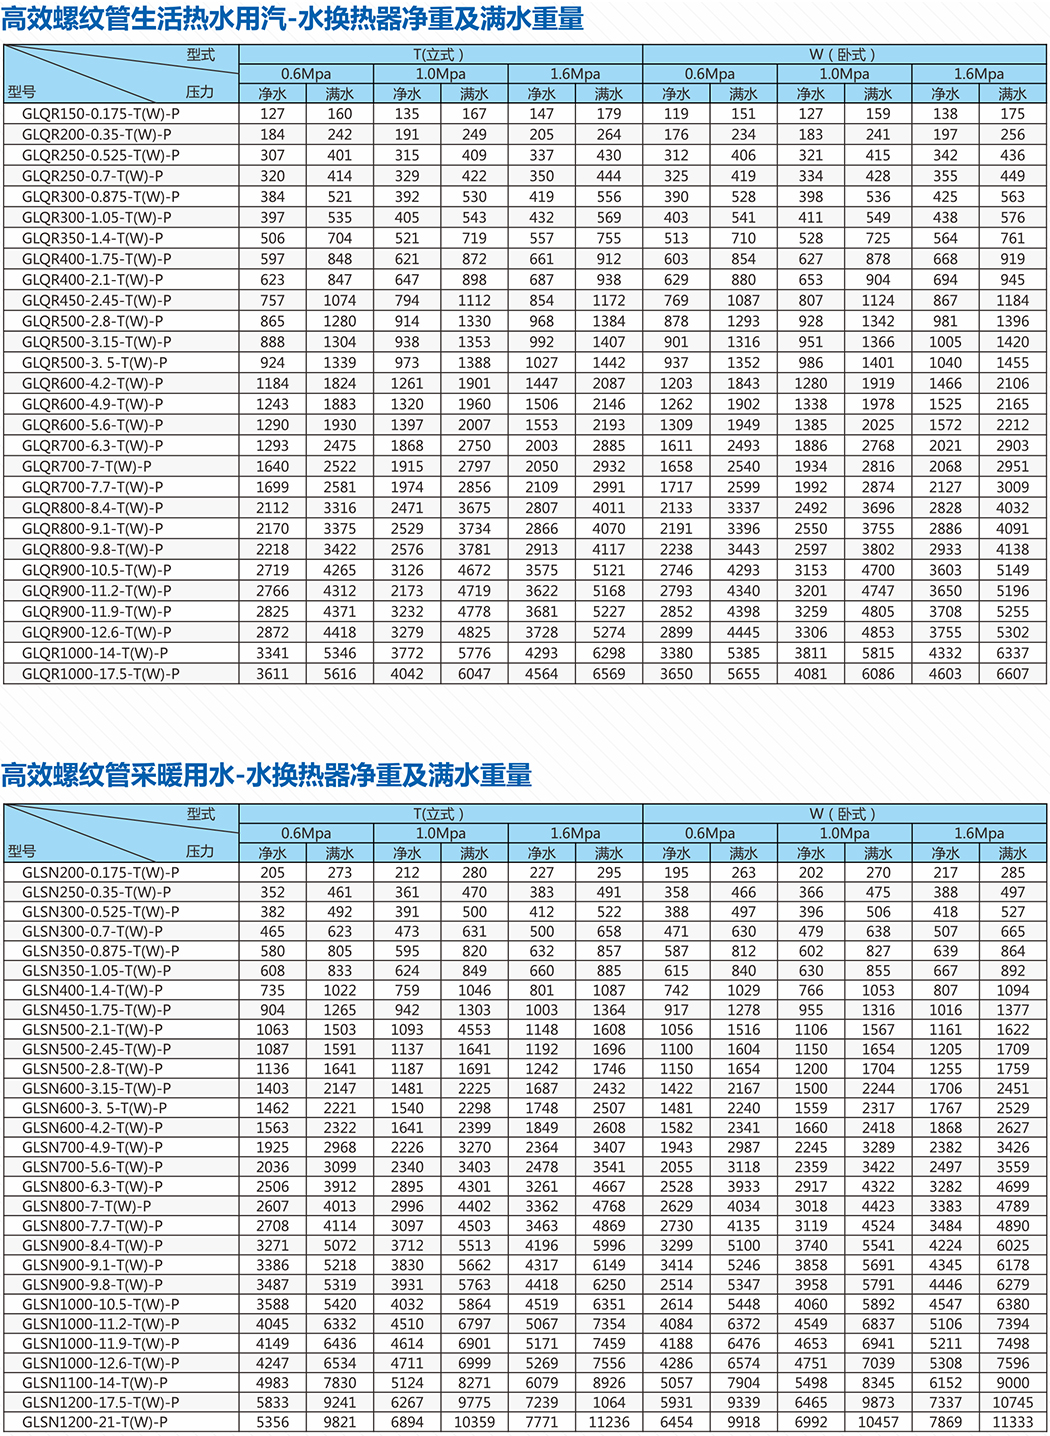Select model row GLQR400-2.1-T(W)-P
Viewport: 1050px width, 1436px height.
93,280
